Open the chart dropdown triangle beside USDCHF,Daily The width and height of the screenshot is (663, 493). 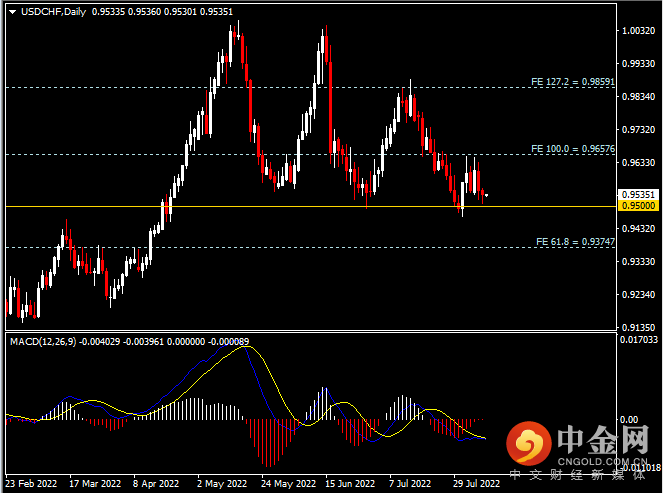click(12, 12)
